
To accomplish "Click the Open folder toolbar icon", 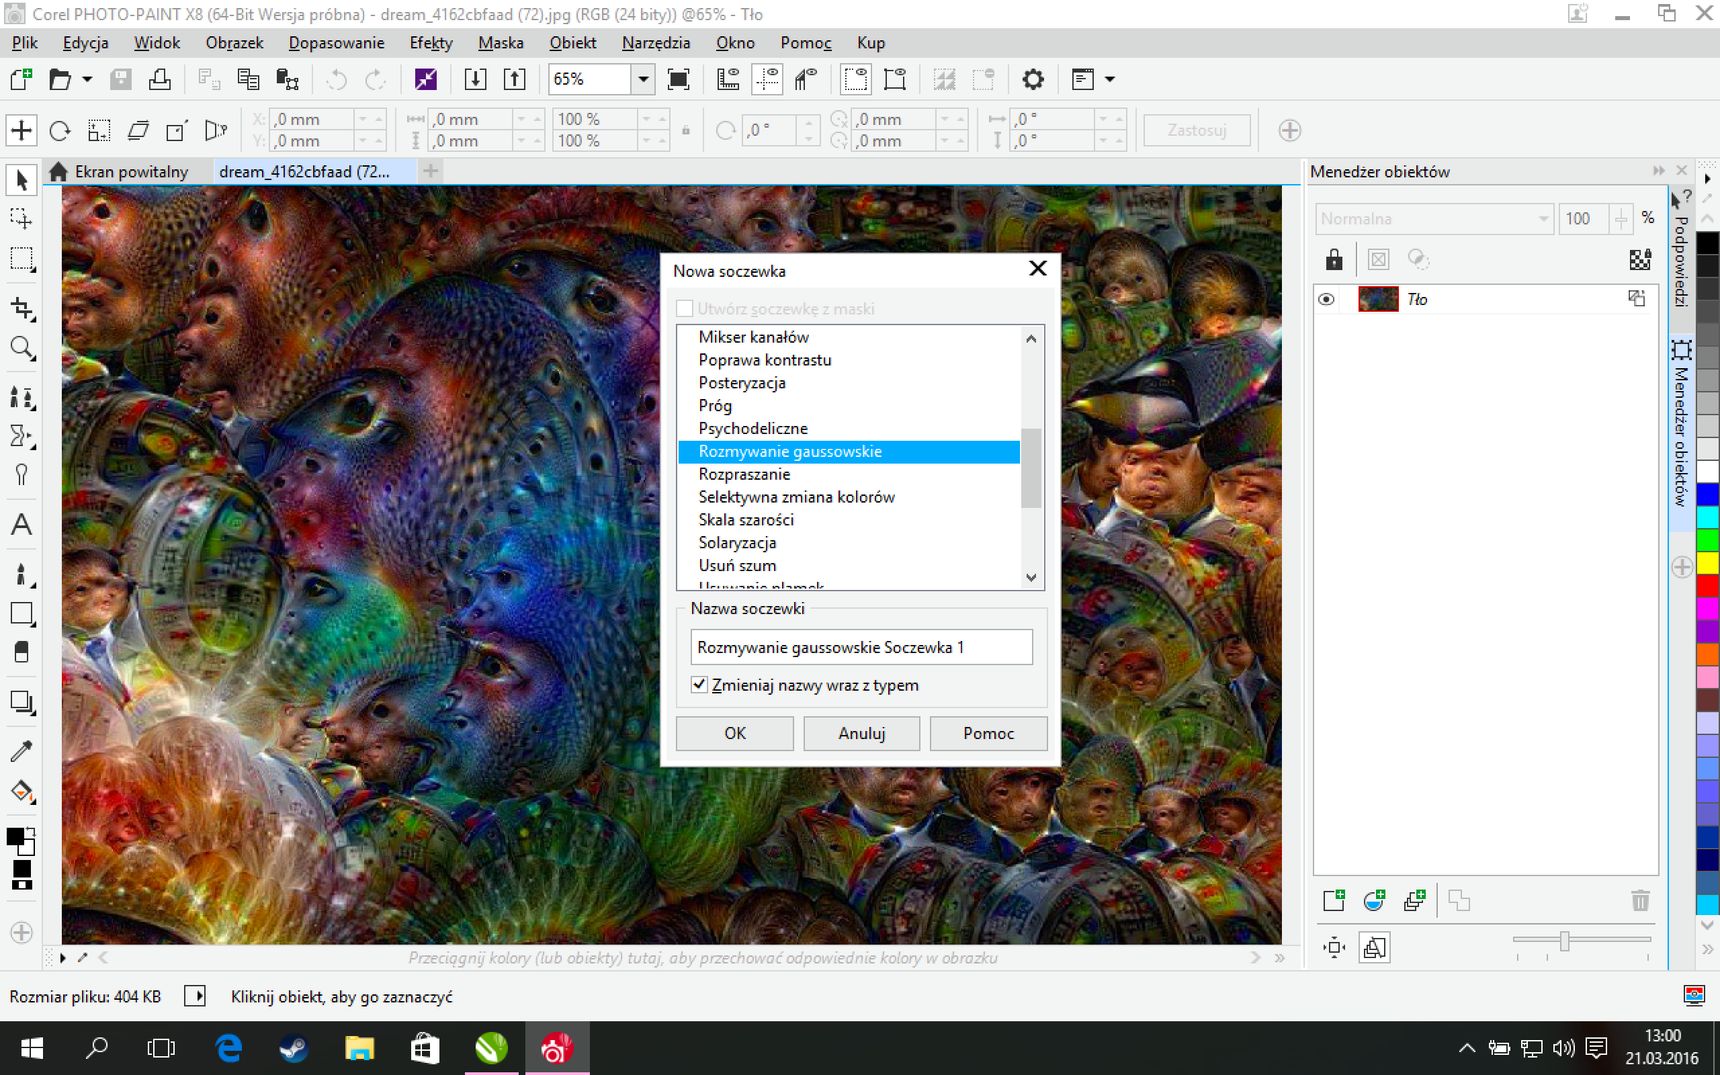I will coord(60,79).
